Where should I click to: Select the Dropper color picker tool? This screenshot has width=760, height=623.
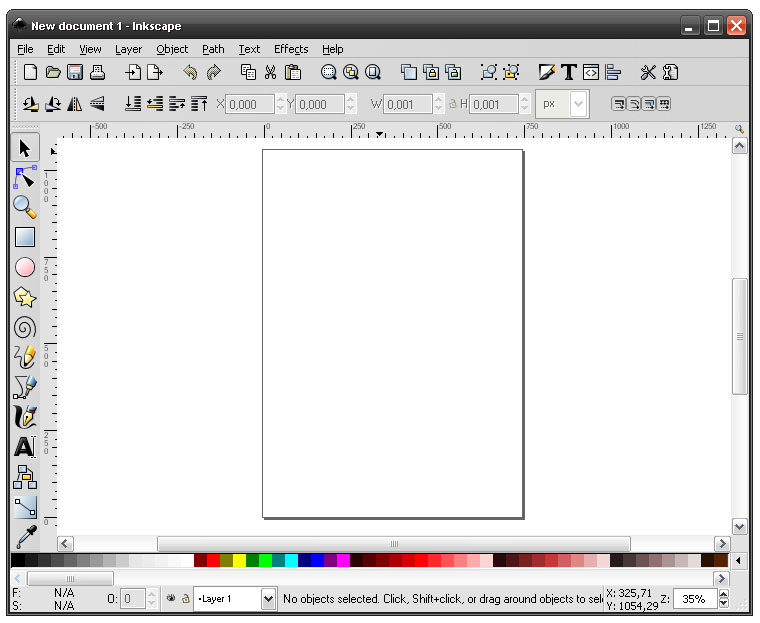[25, 537]
